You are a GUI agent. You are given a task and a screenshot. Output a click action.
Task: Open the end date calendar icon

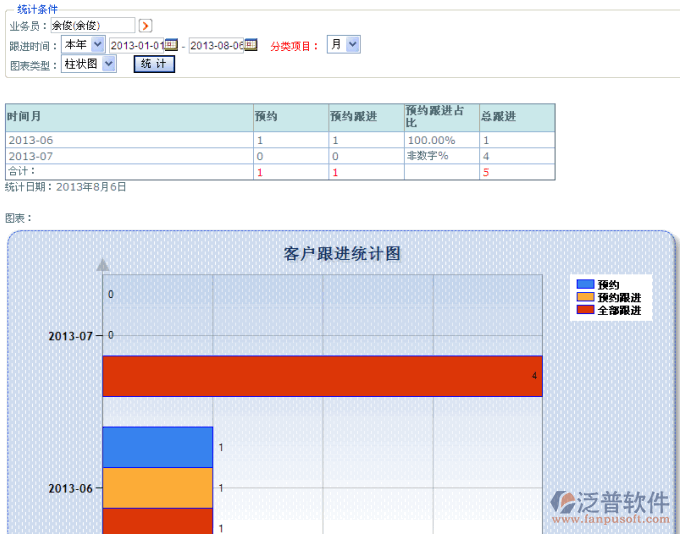(x=251, y=45)
